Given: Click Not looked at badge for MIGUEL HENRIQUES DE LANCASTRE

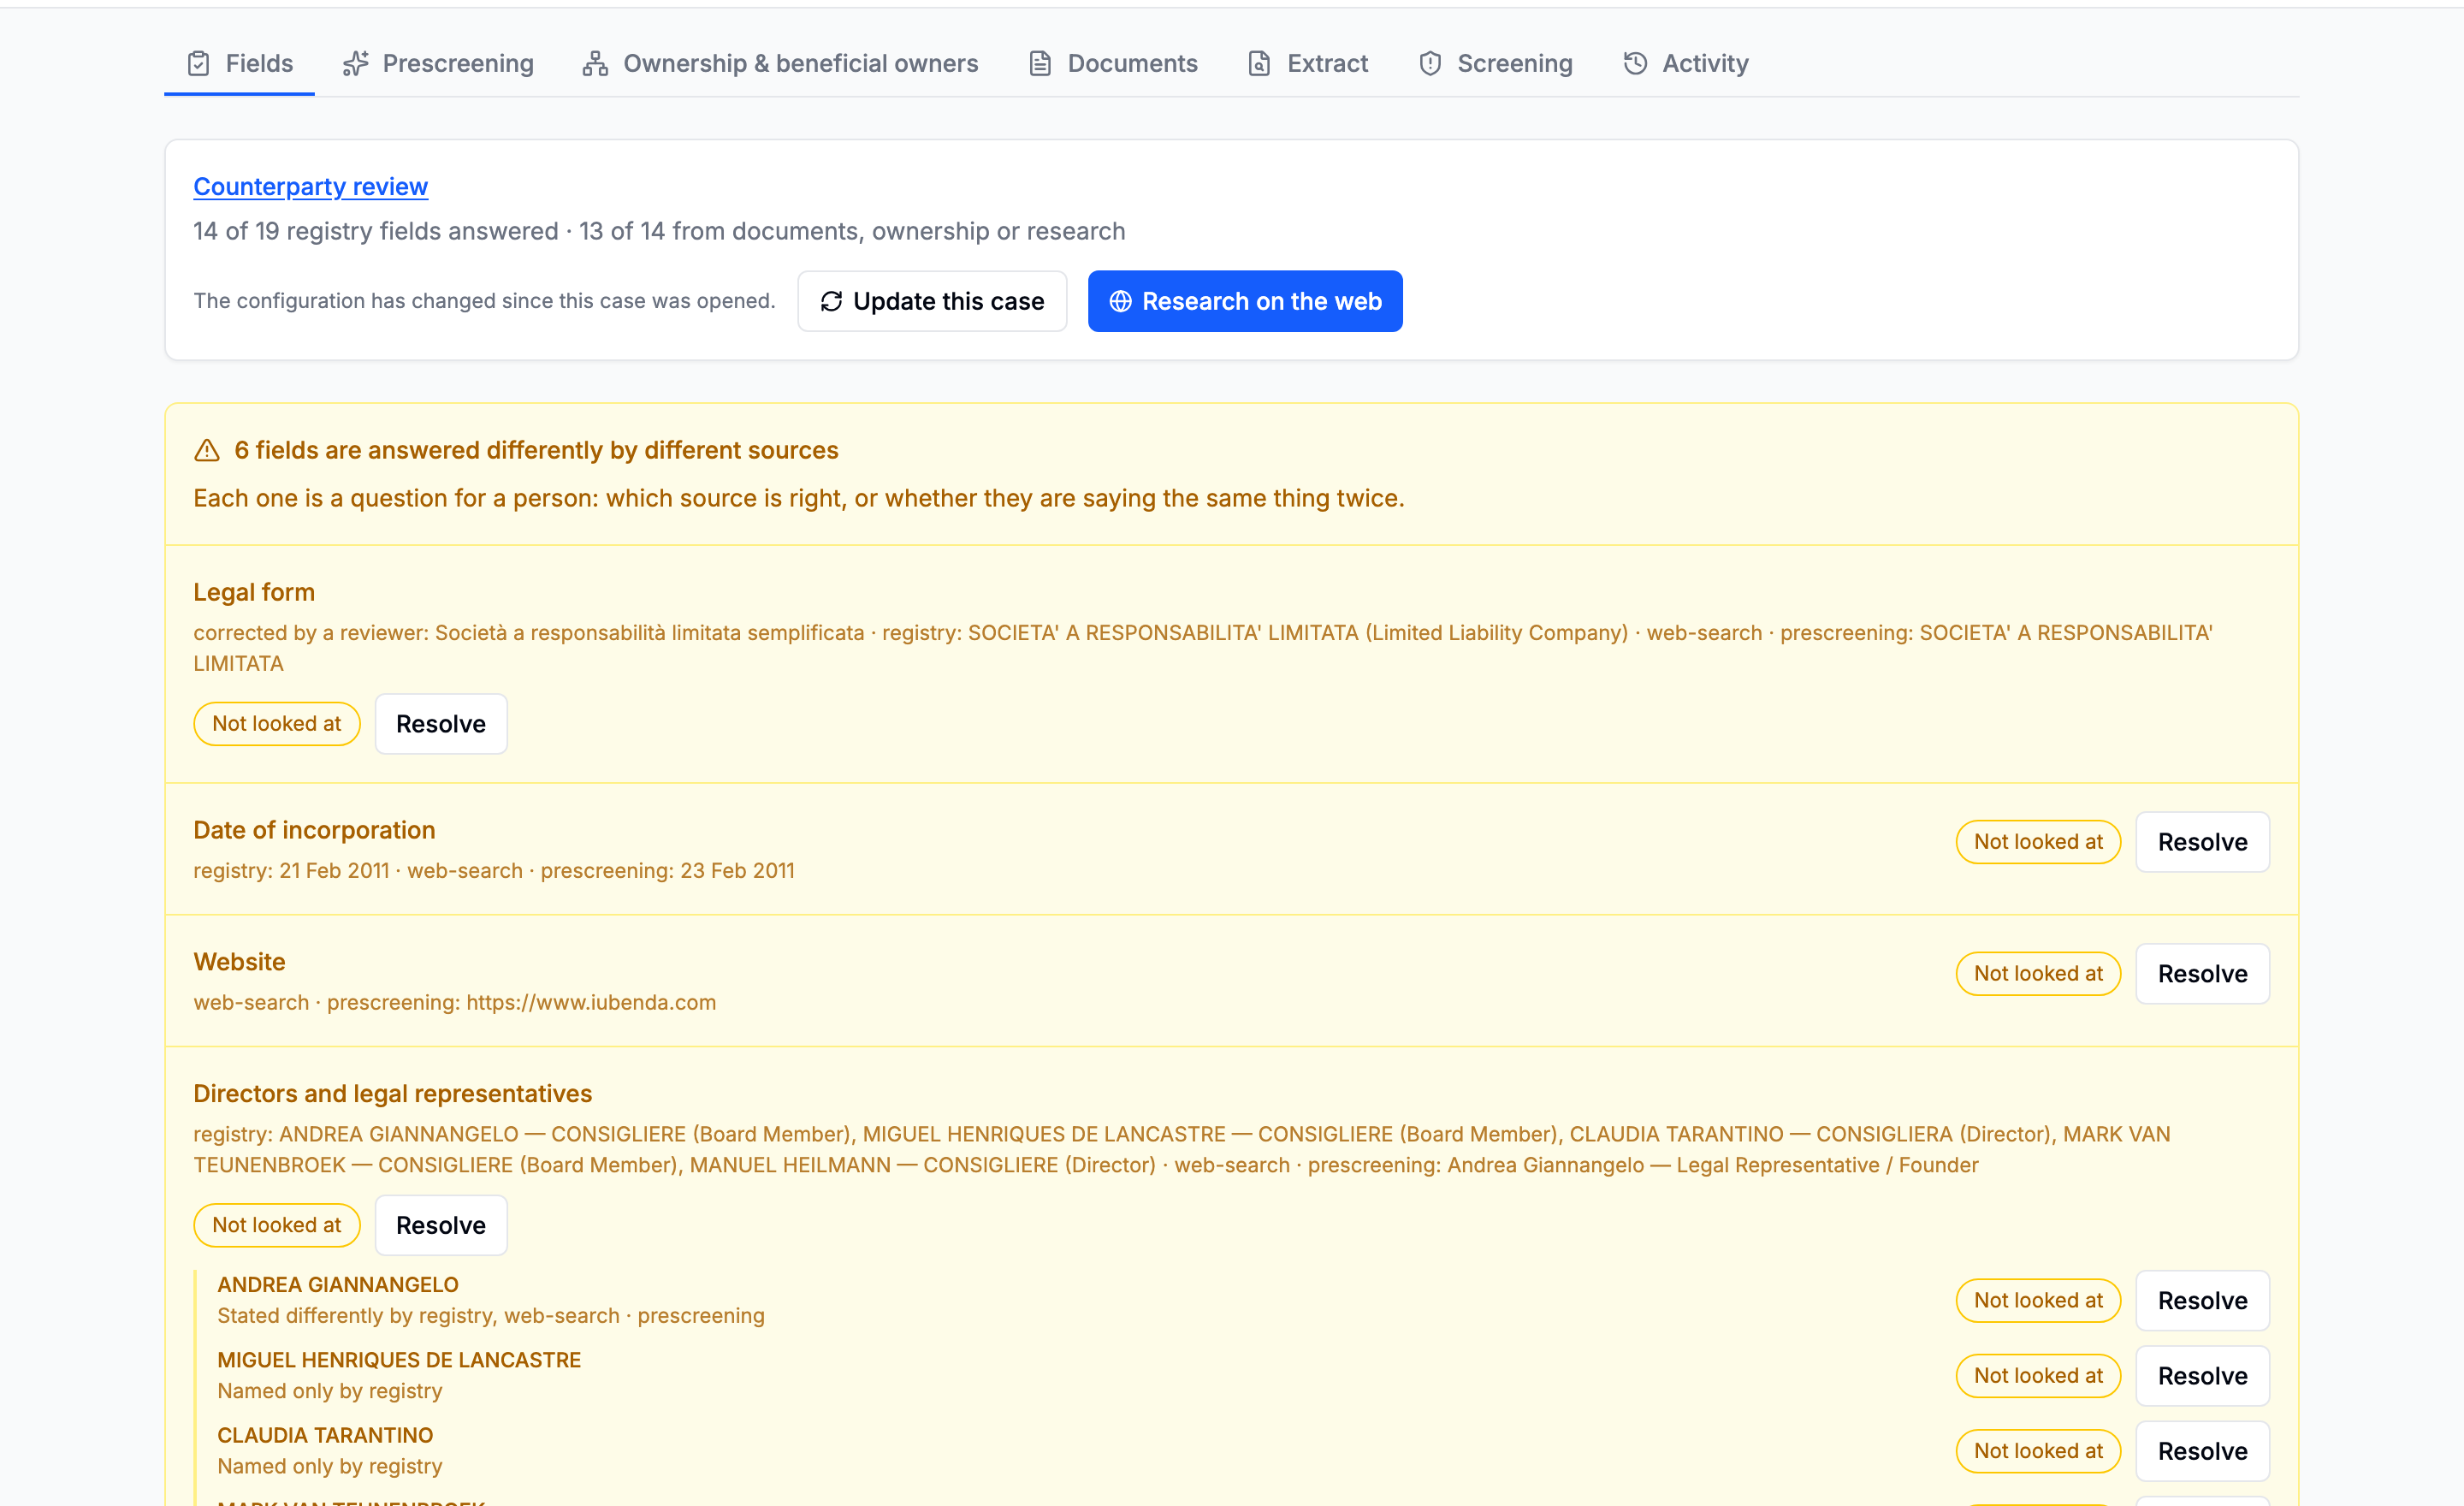Looking at the screenshot, I should [2038, 1376].
